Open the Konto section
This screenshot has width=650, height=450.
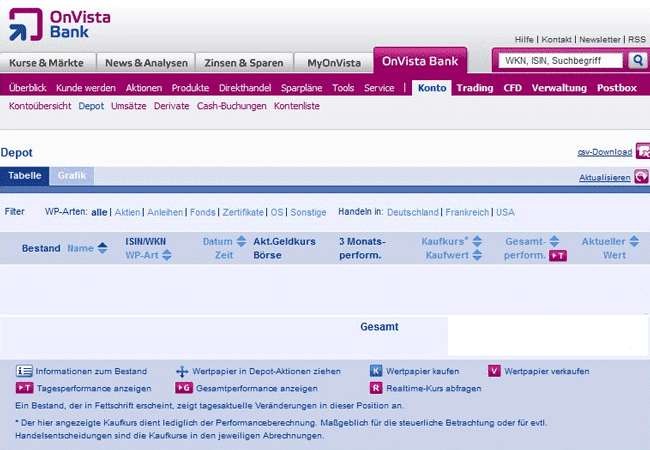pos(432,88)
